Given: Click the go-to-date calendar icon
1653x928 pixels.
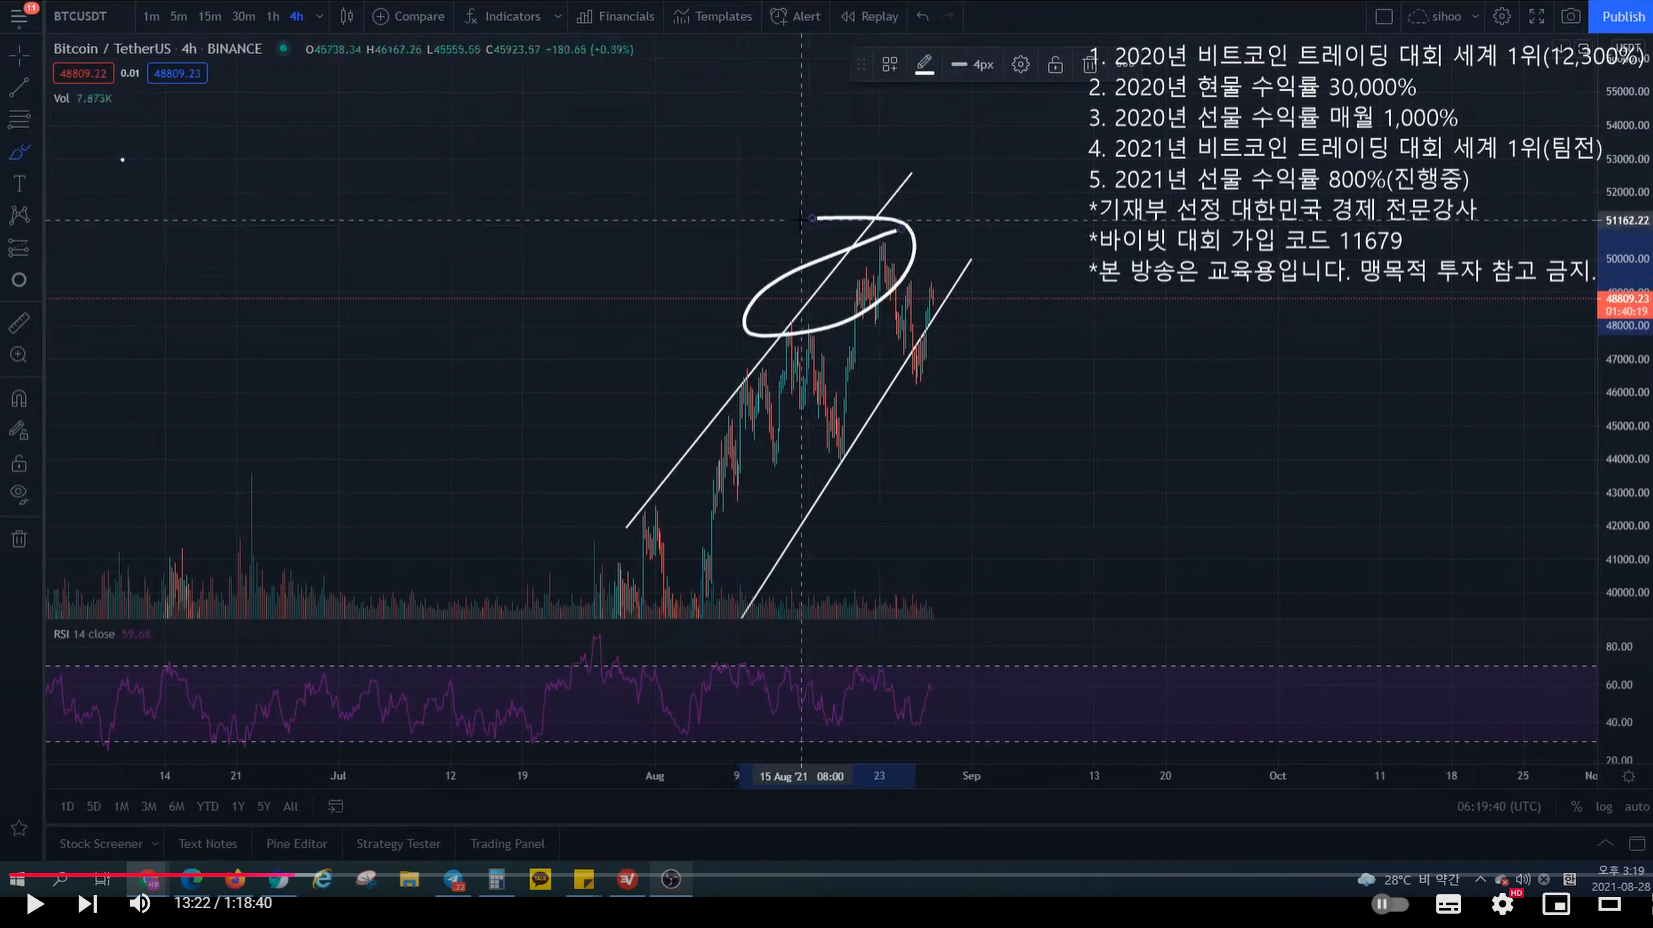Looking at the screenshot, I should pos(336,806).
